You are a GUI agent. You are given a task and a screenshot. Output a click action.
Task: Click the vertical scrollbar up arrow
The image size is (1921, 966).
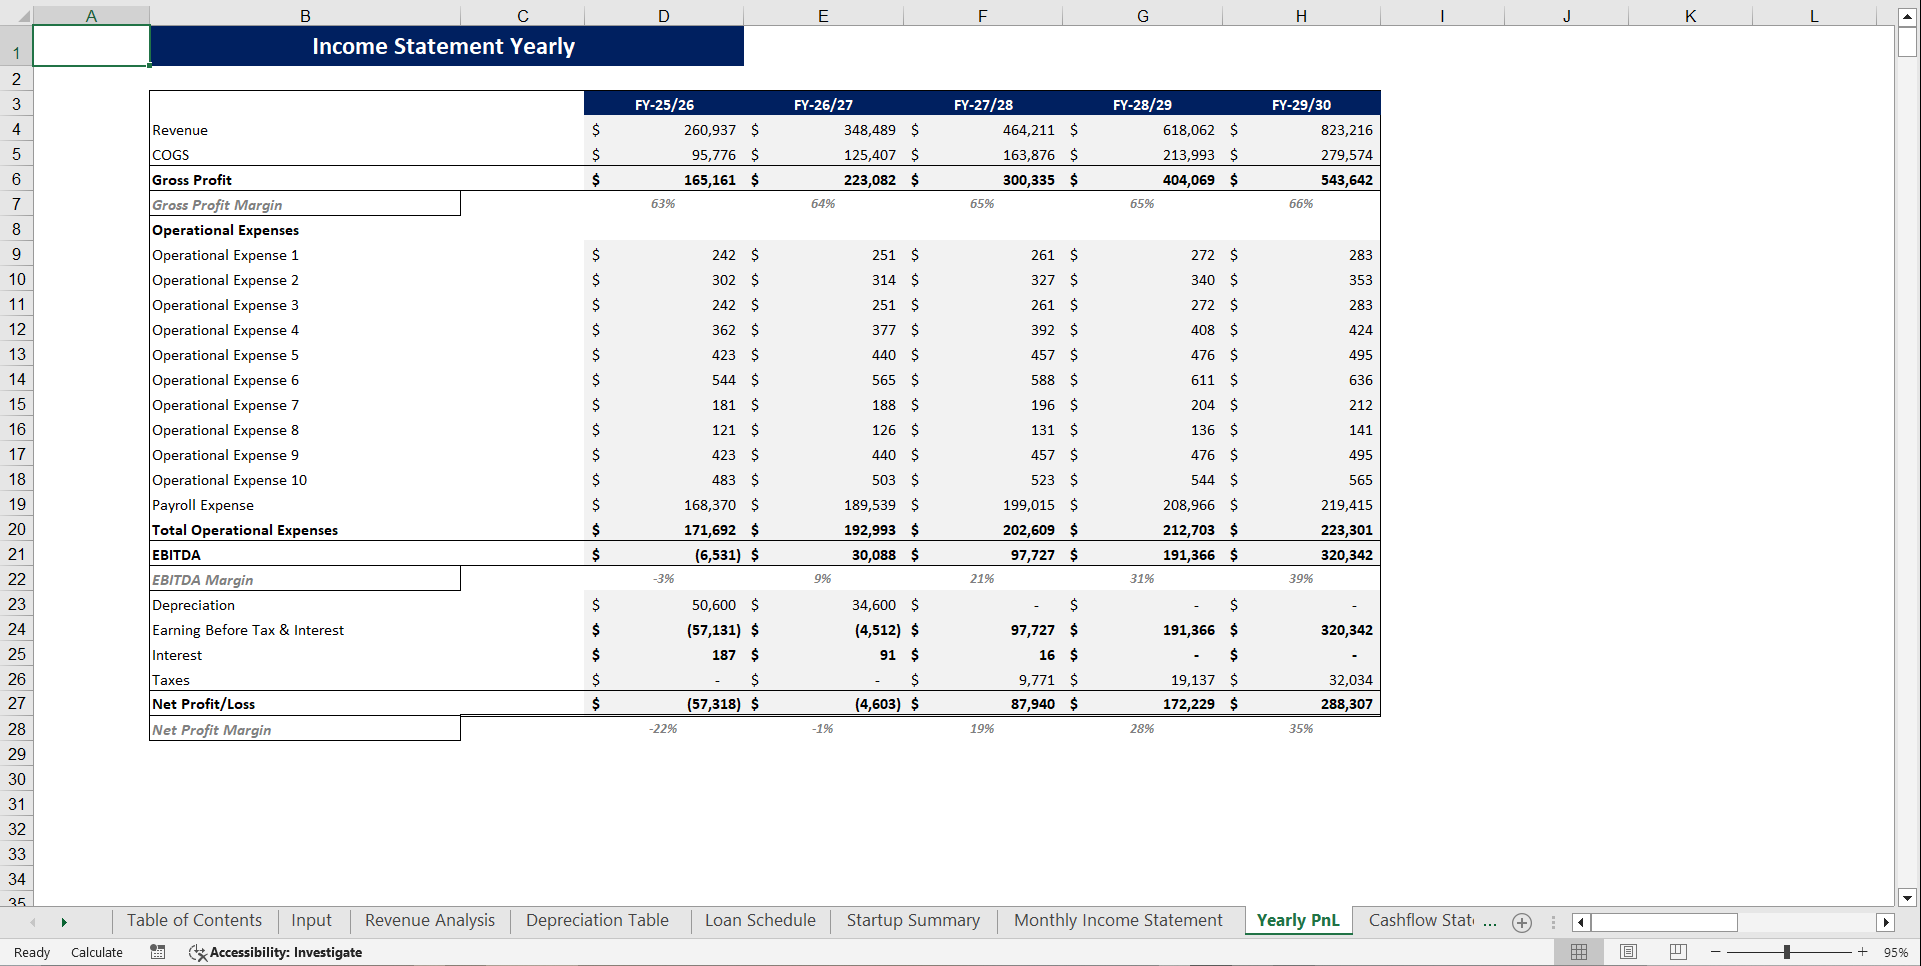(x=1908, y=15)
